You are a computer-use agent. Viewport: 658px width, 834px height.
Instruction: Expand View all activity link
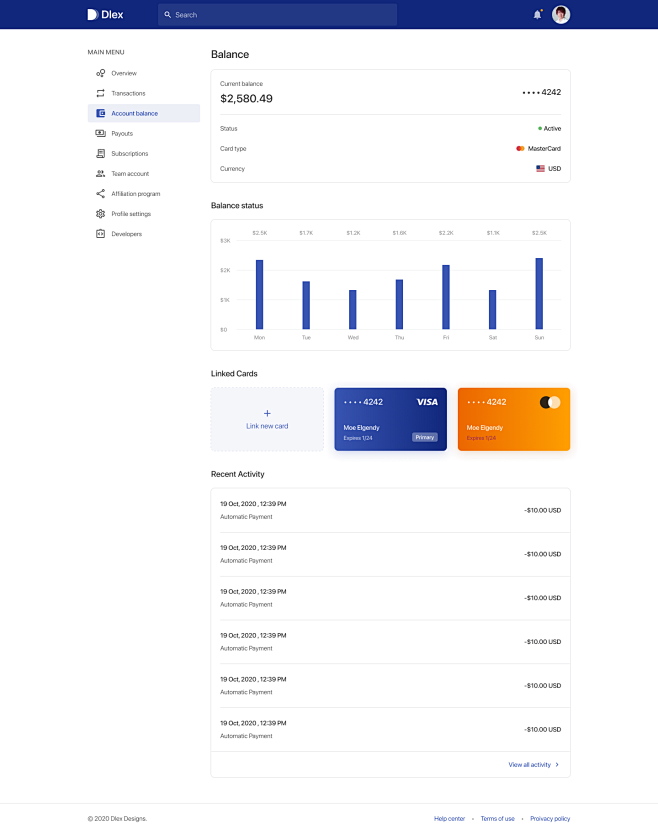[533, 764]
